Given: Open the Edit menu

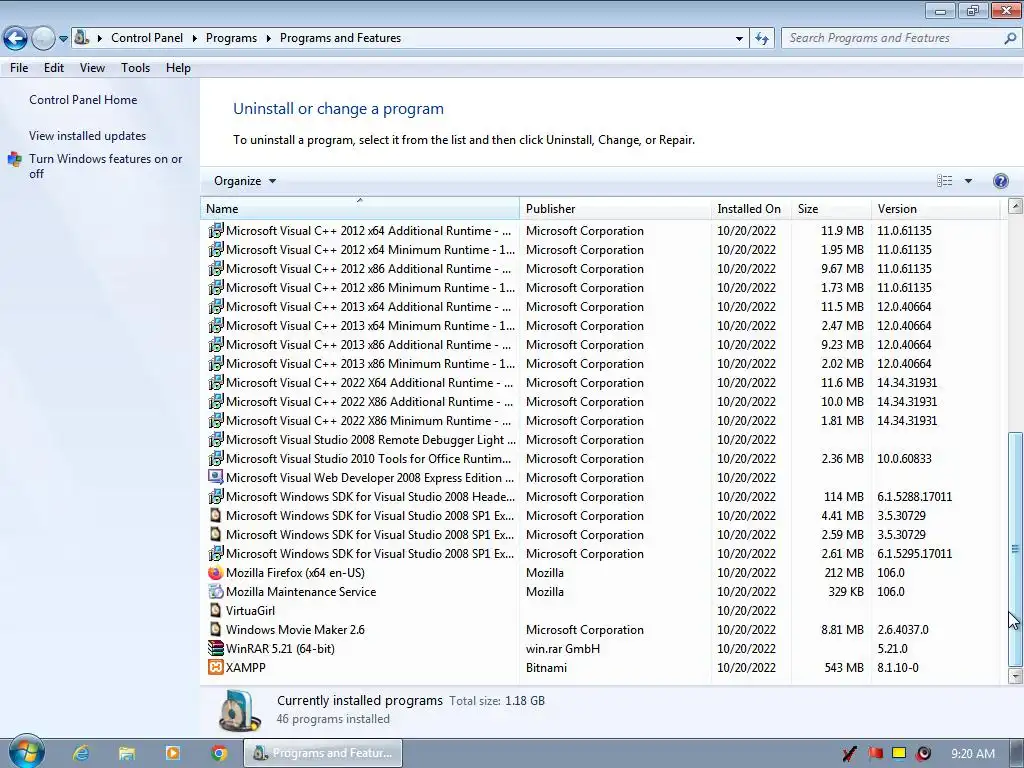Looking at the screenshot, I should point(54,68).
